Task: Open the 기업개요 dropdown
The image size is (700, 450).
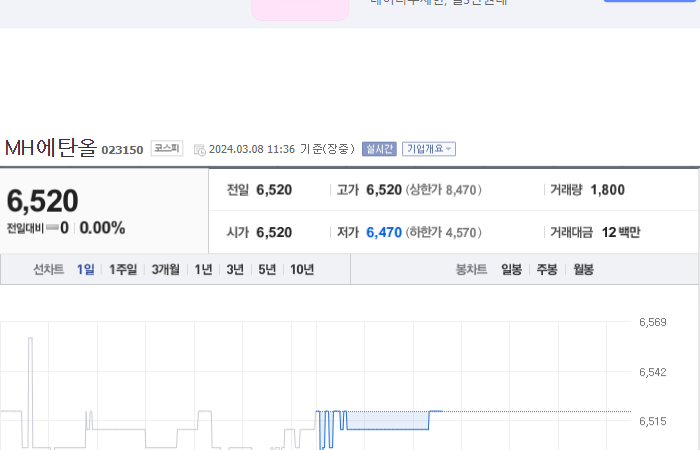Action: 429,149
